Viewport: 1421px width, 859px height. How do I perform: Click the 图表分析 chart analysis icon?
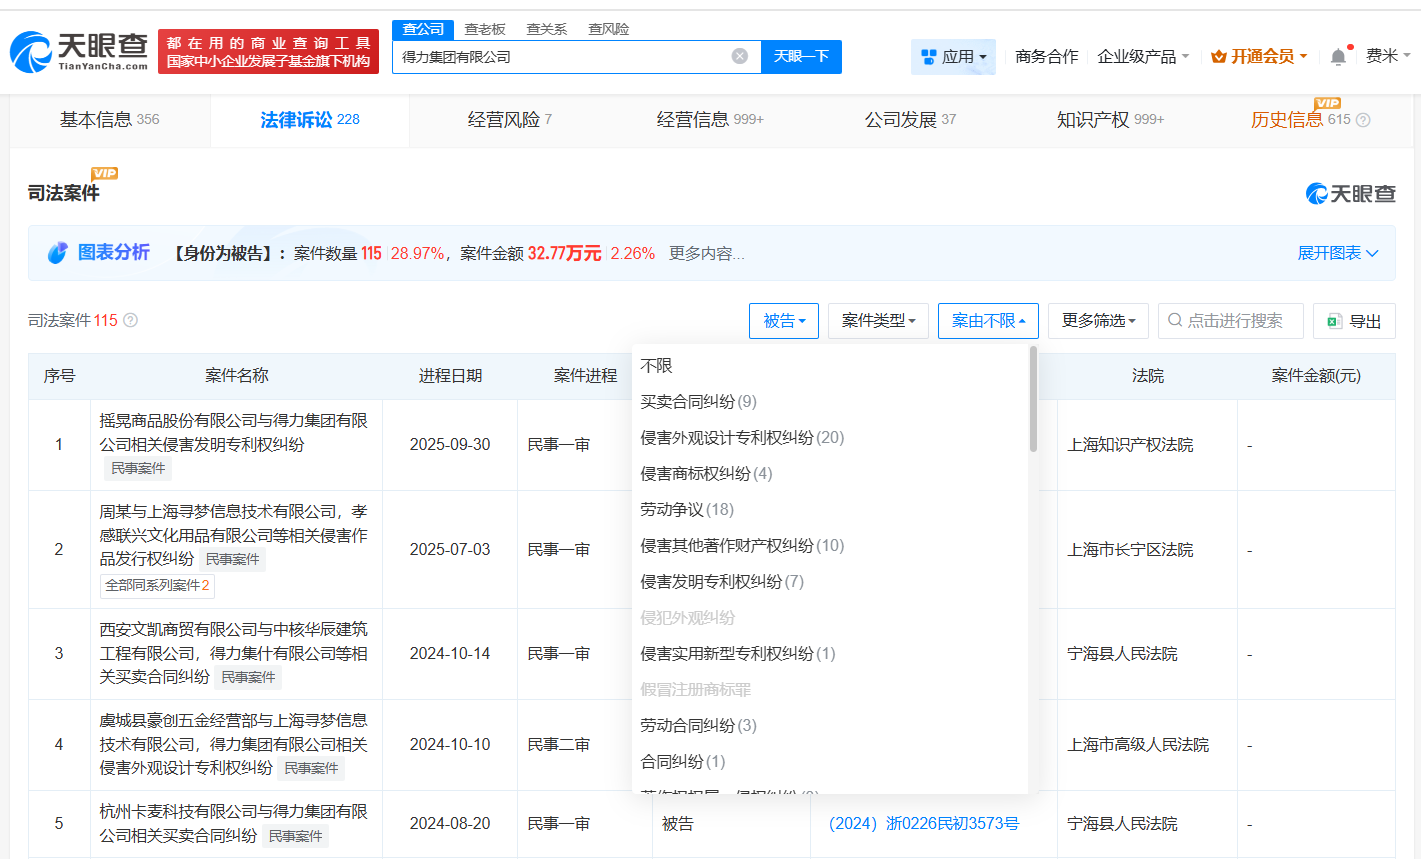click(58, 252)
